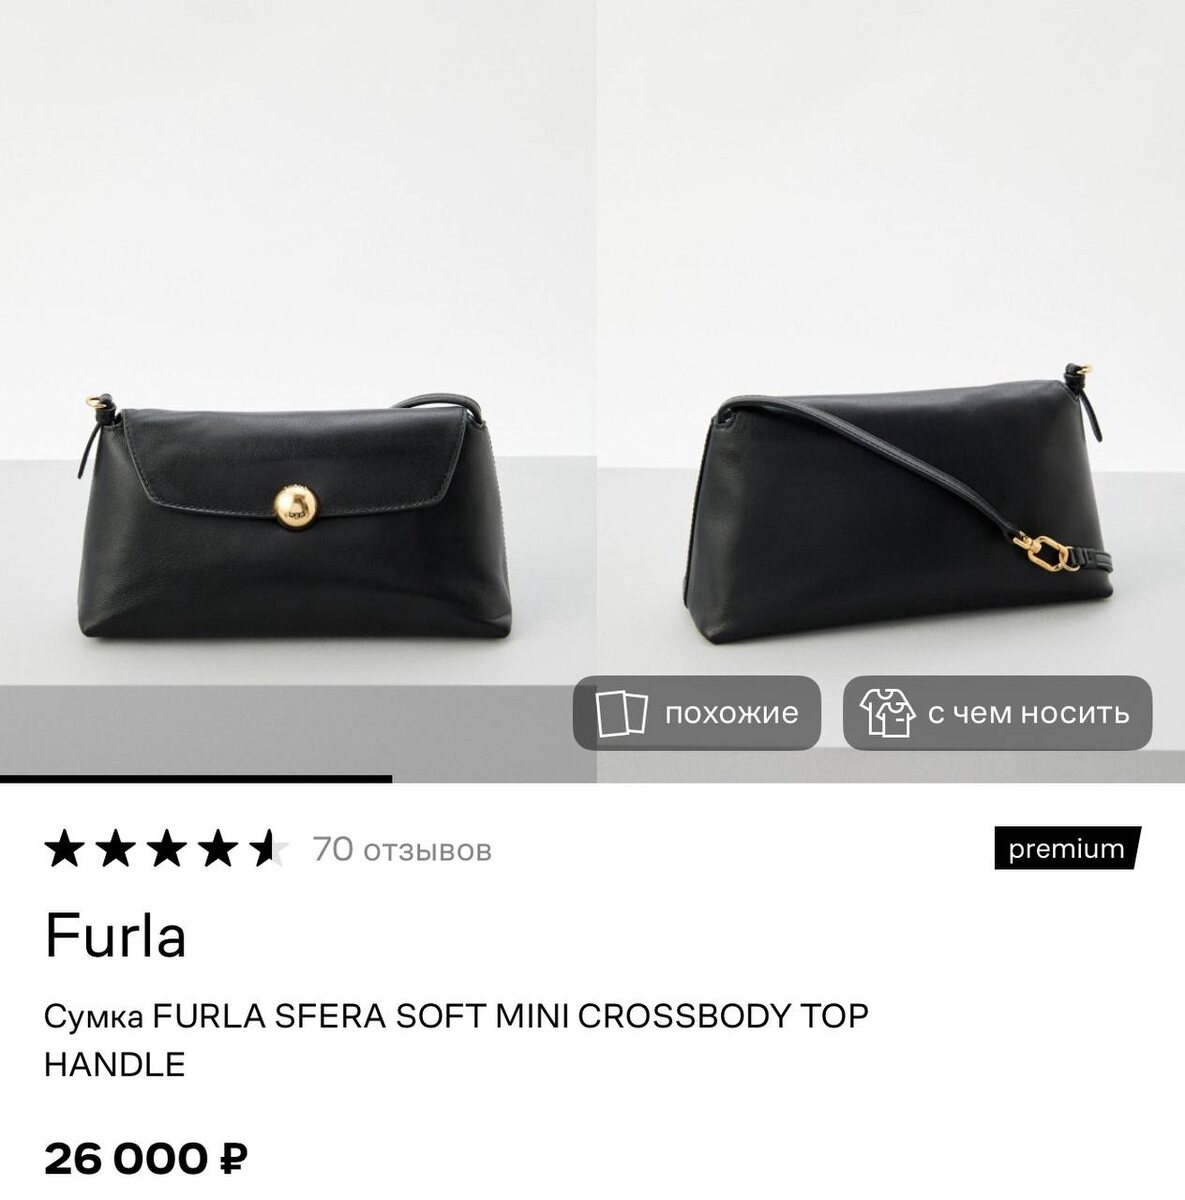
Task: Click the black gallery progress bar
Action: [196, 779]
